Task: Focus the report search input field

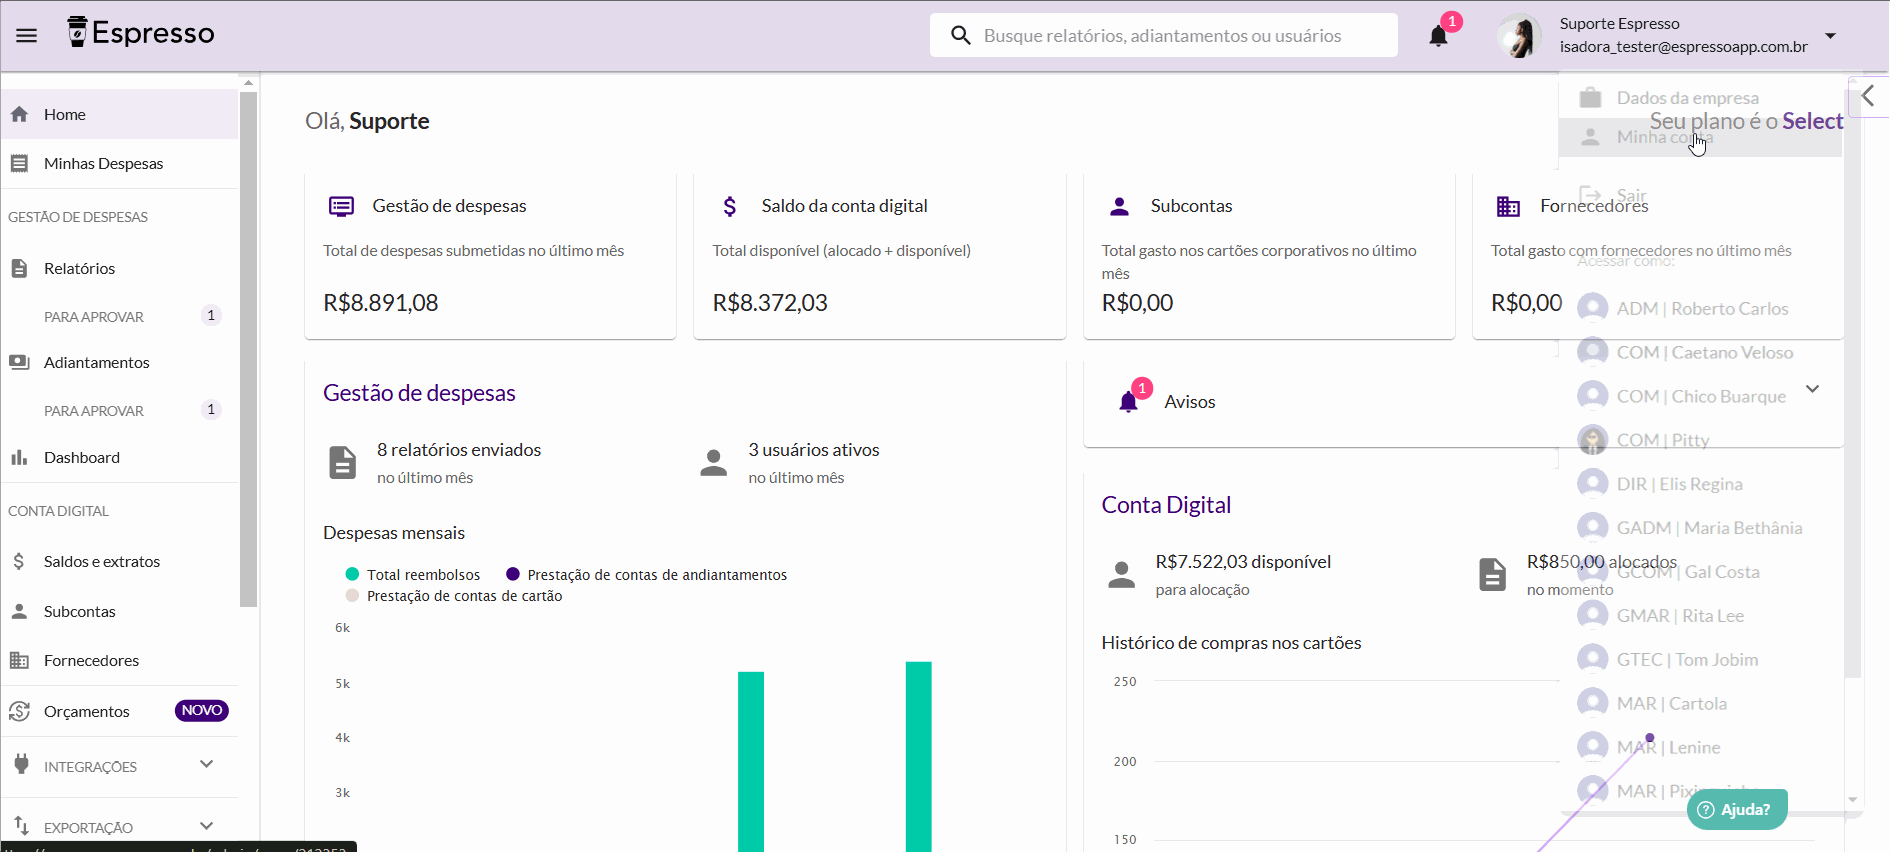Action: click(1163, 36)
